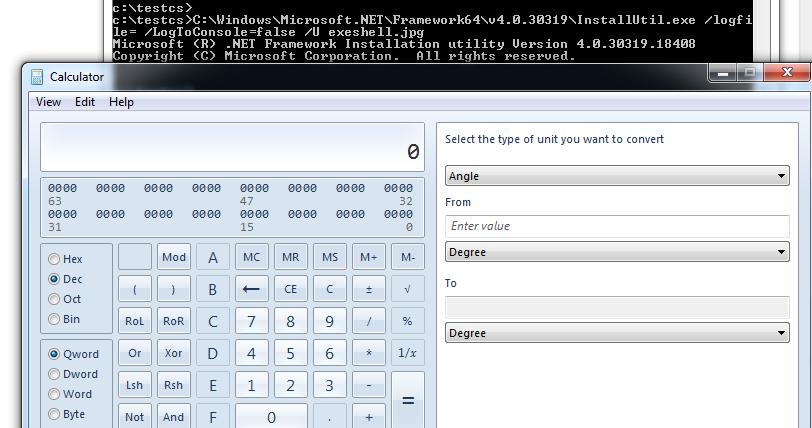Click the RoL rotate left button
Screen dimensions: 812x428
[x=135, y=321]
